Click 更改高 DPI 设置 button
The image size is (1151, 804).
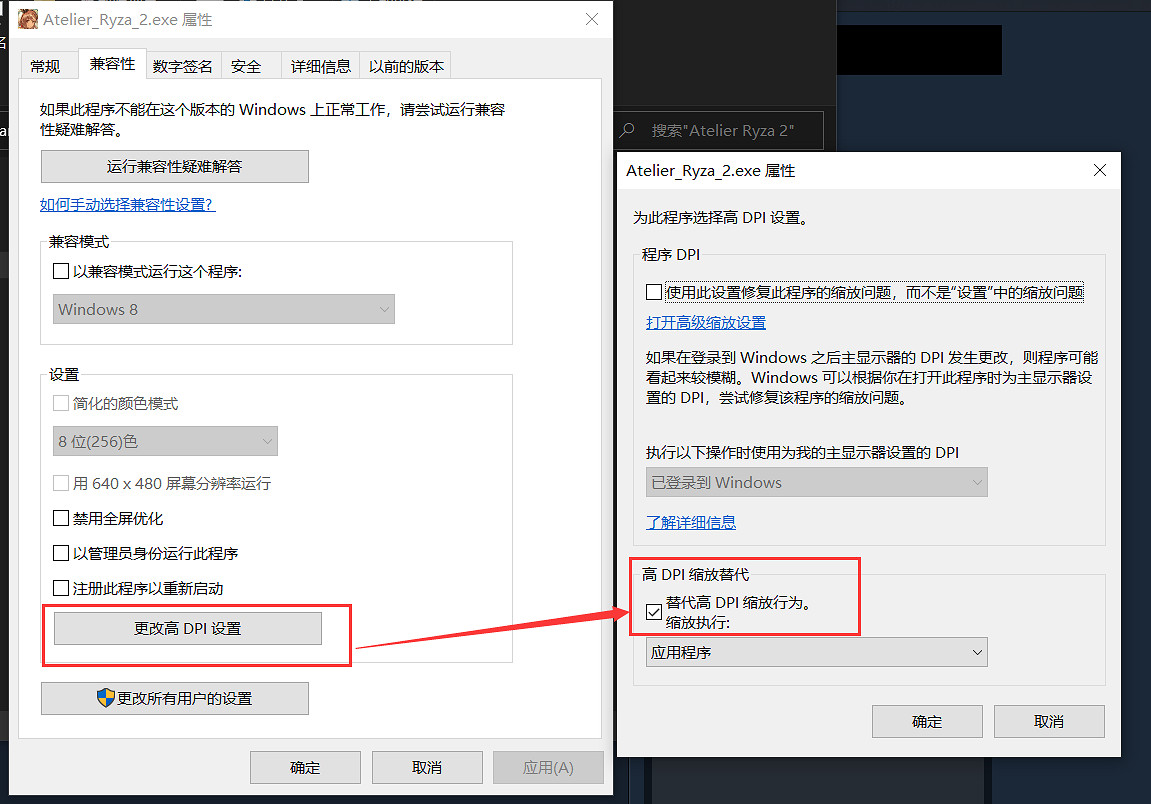tap(188, 629)
